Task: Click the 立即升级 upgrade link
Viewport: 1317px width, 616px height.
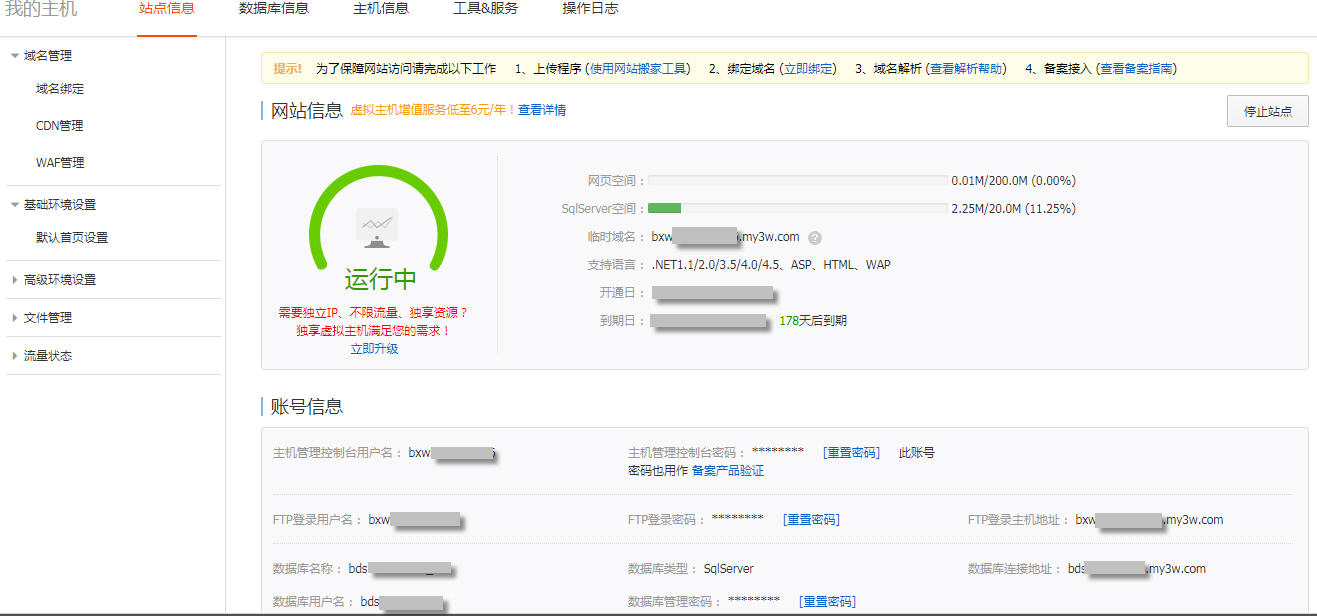Action: (x=374, y=349)
